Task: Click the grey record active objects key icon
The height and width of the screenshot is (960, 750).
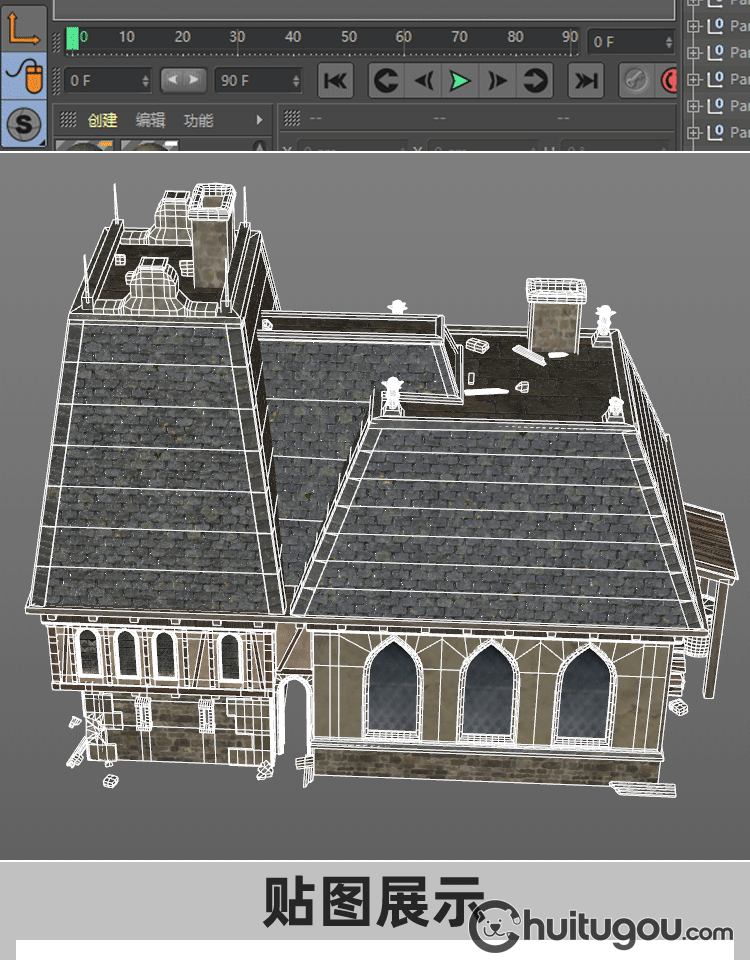Action: pyautogui.click(x=636, y=80)
